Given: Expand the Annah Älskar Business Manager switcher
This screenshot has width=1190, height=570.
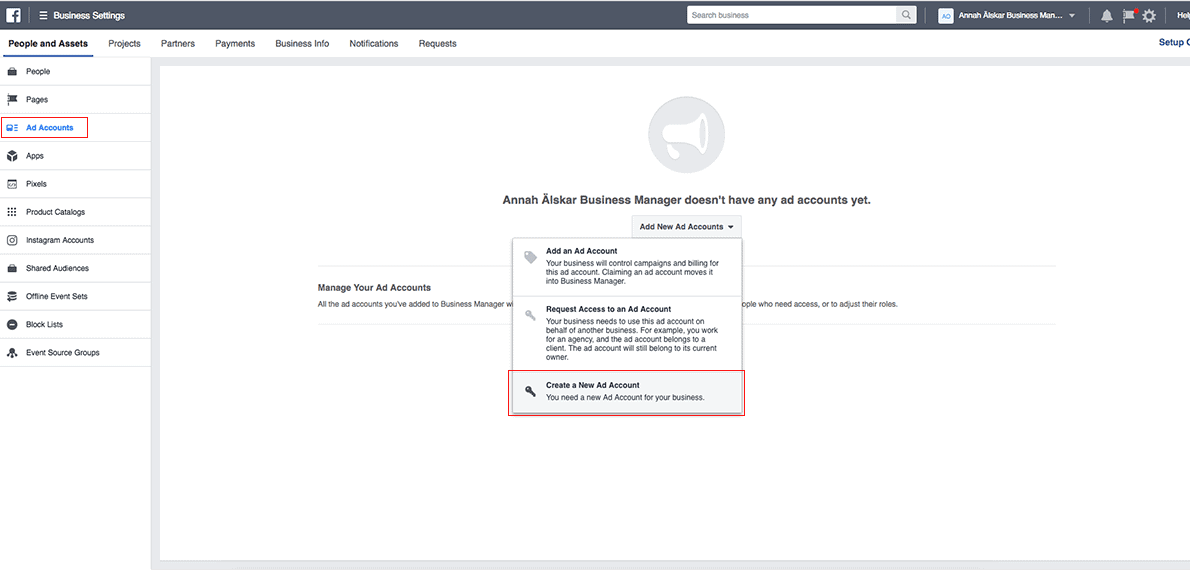Looking at the screenshot, I should point(1009,16).
